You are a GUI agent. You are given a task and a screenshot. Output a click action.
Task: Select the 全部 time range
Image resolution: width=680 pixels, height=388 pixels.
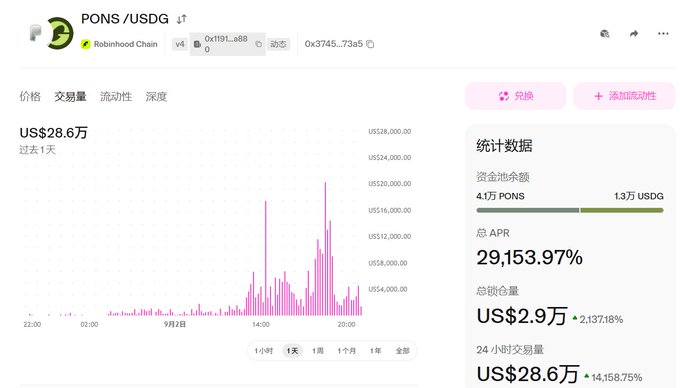pos(402,351)
